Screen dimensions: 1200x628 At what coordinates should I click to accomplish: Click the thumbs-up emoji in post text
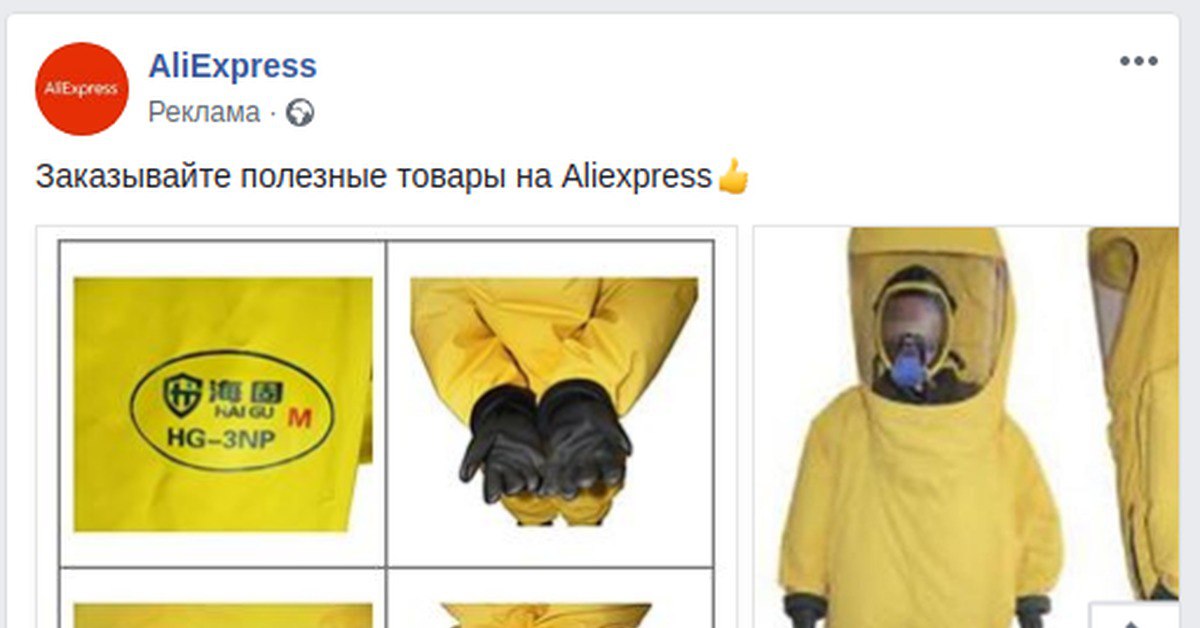[x=734, y=177]
